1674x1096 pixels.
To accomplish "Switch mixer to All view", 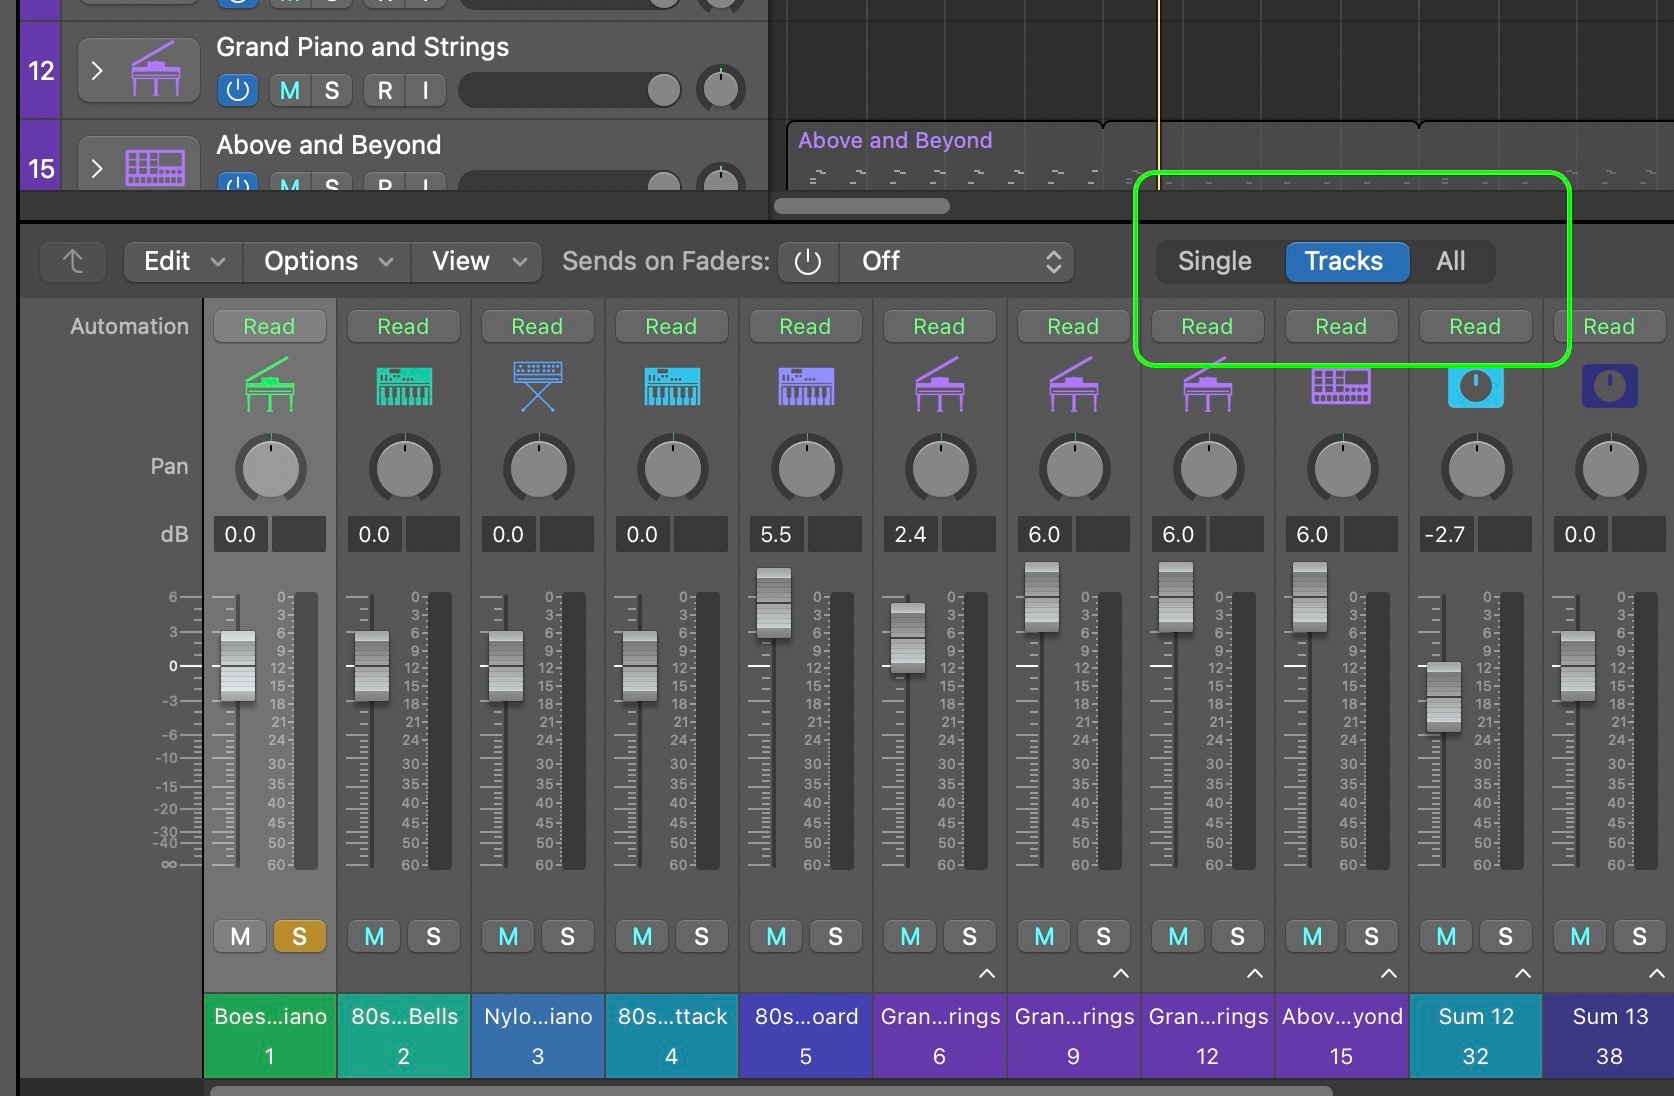I will click(1450, 262).
